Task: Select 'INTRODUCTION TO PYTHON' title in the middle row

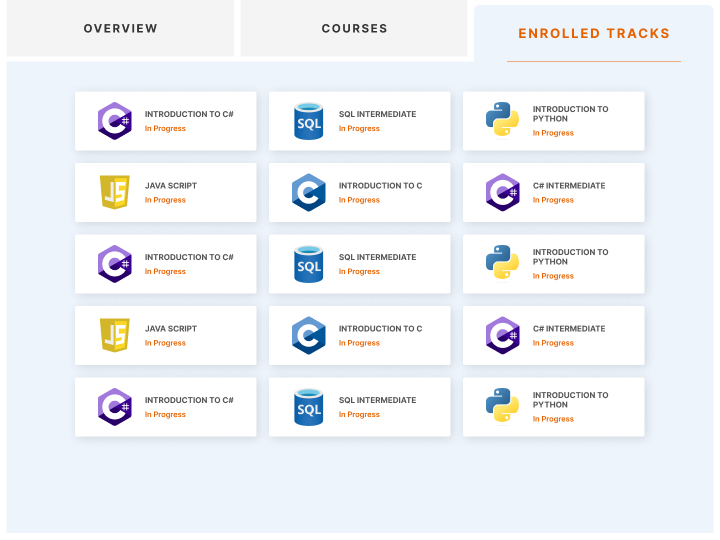Action: tap(570, 257)
